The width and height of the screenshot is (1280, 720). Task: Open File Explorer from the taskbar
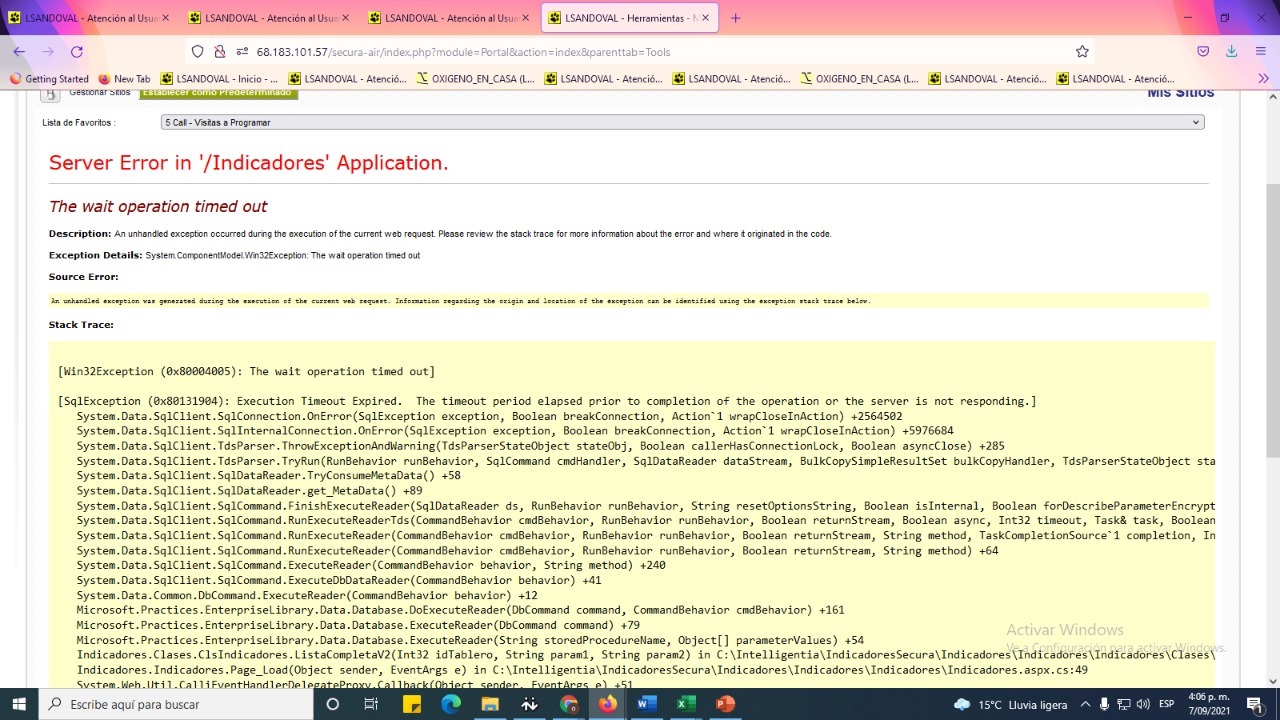[490, 704]
